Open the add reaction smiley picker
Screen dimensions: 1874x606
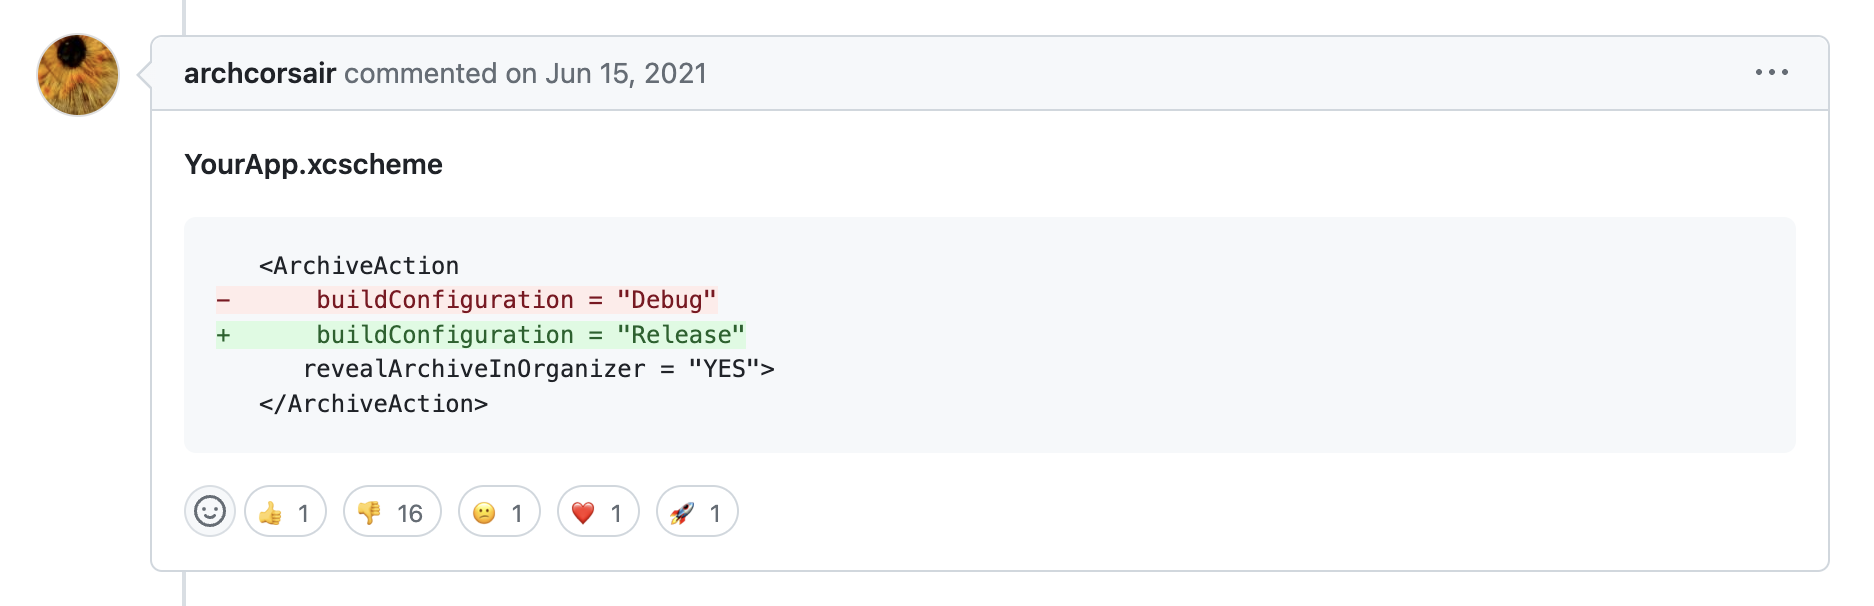tap(210, 512)
